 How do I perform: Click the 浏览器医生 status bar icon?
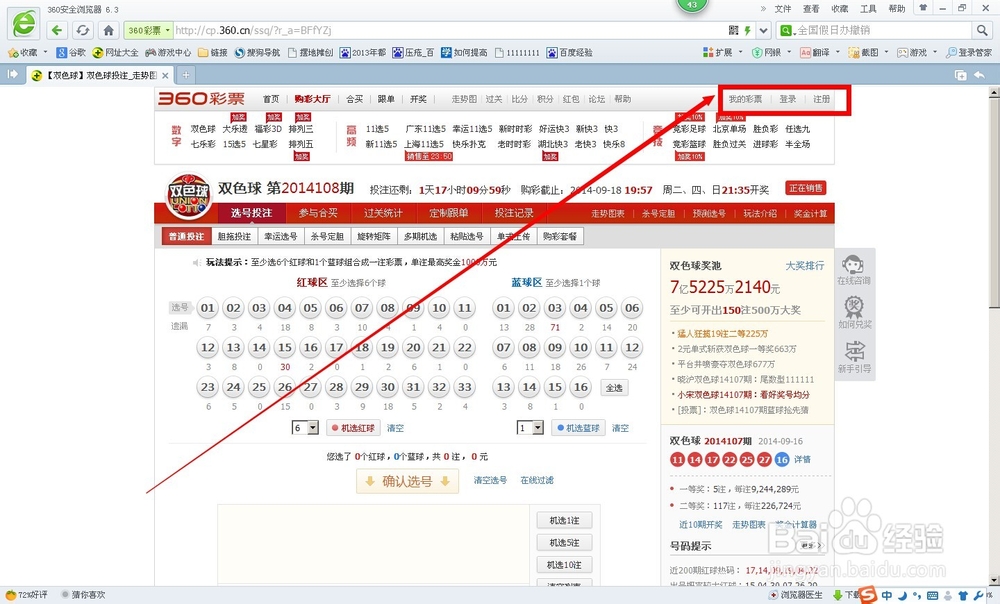[796, 594]
